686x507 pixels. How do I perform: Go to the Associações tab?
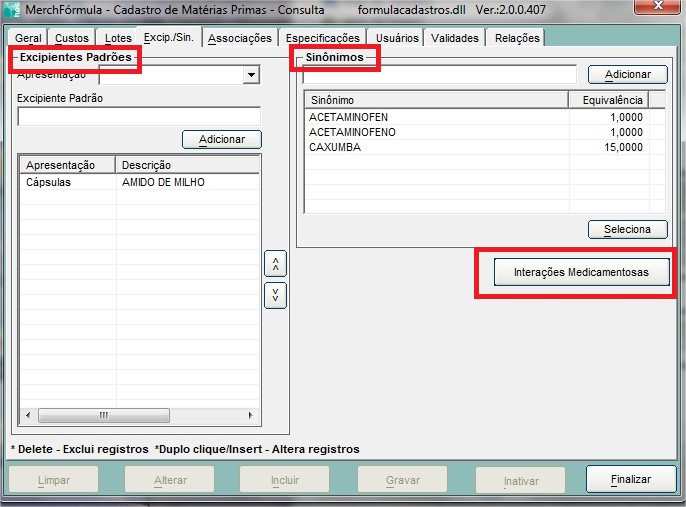pos(240,38)
